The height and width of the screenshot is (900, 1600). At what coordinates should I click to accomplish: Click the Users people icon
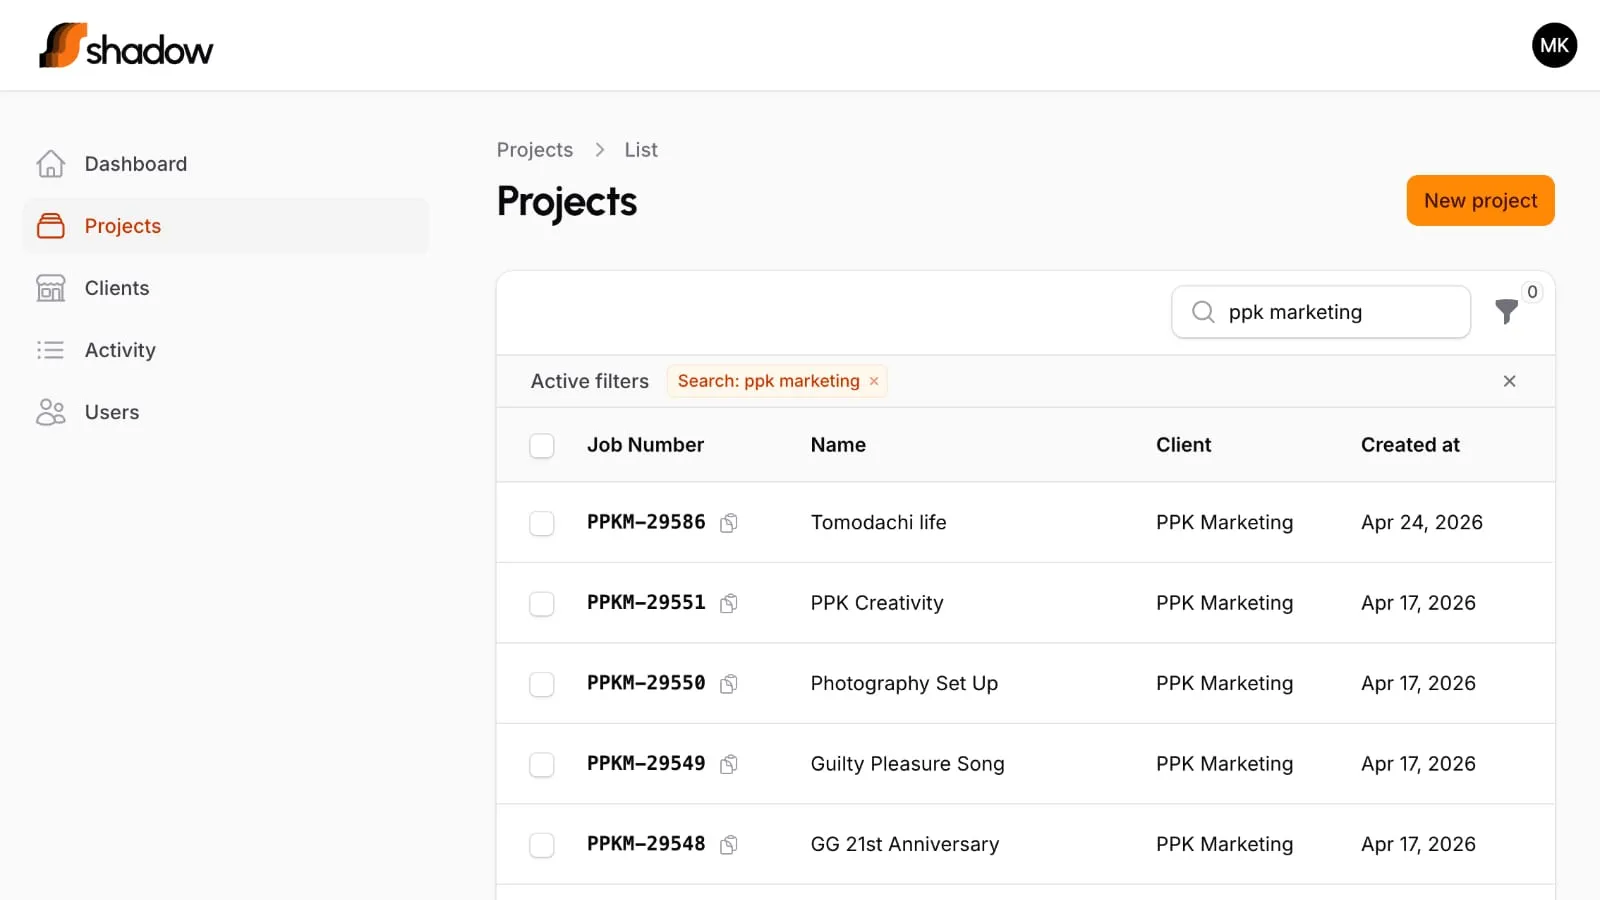point(51,412)
